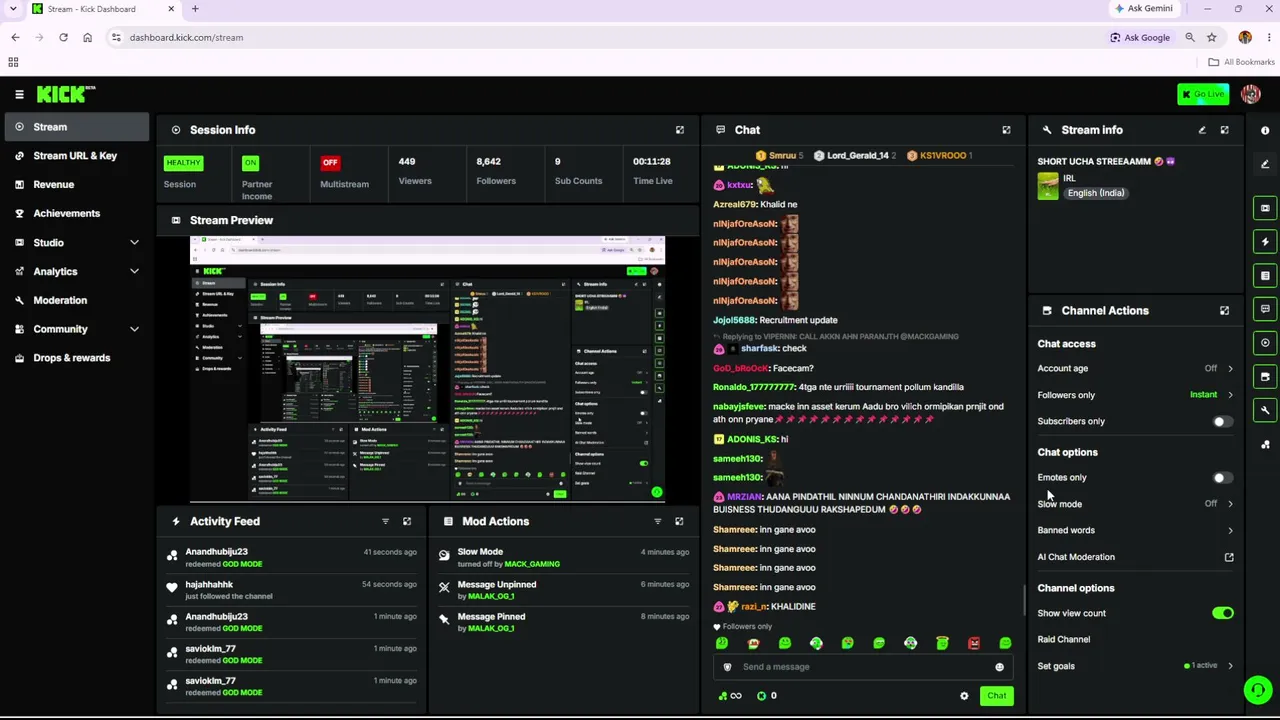Pick the red angry emote
1280x720 pixels.
(974, 643)
